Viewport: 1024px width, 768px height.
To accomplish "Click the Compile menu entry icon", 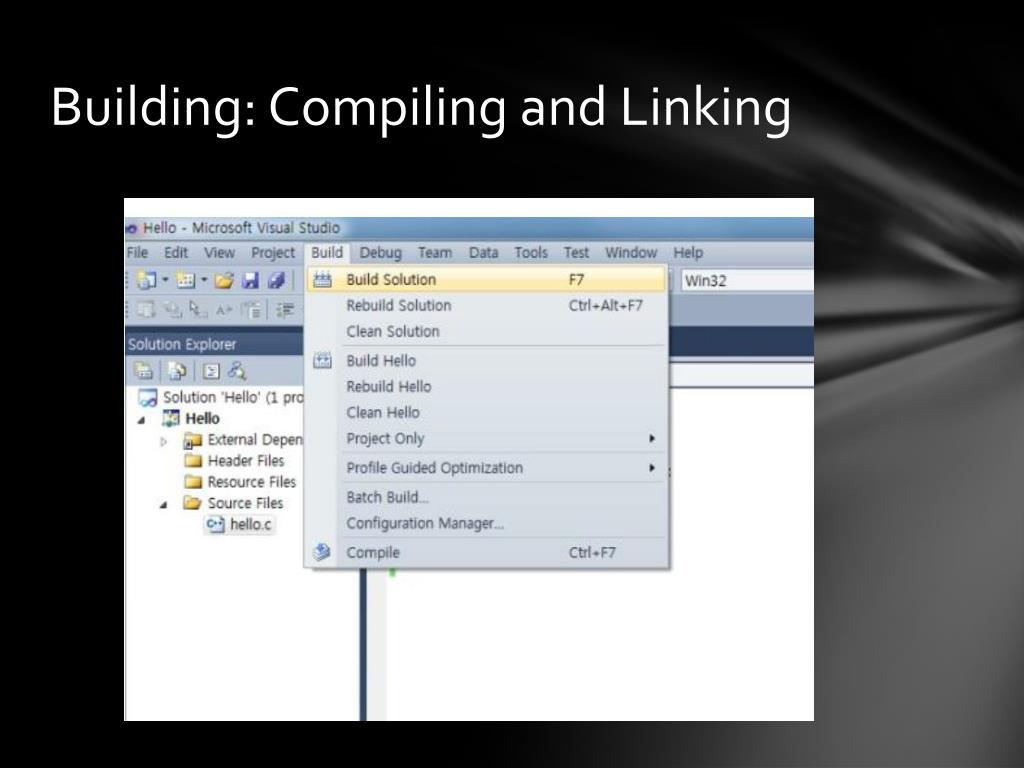I will point(322,552).
